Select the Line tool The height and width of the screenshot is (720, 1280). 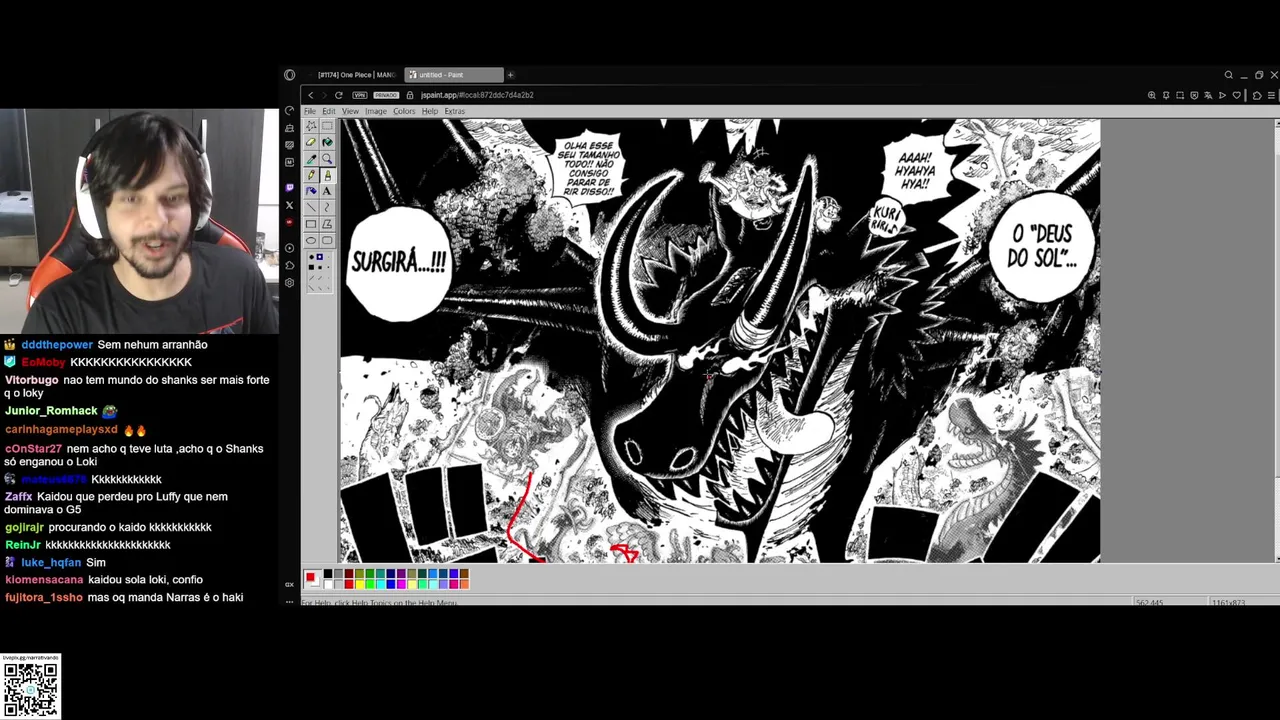pyautogui.click(x=311, y=207)
